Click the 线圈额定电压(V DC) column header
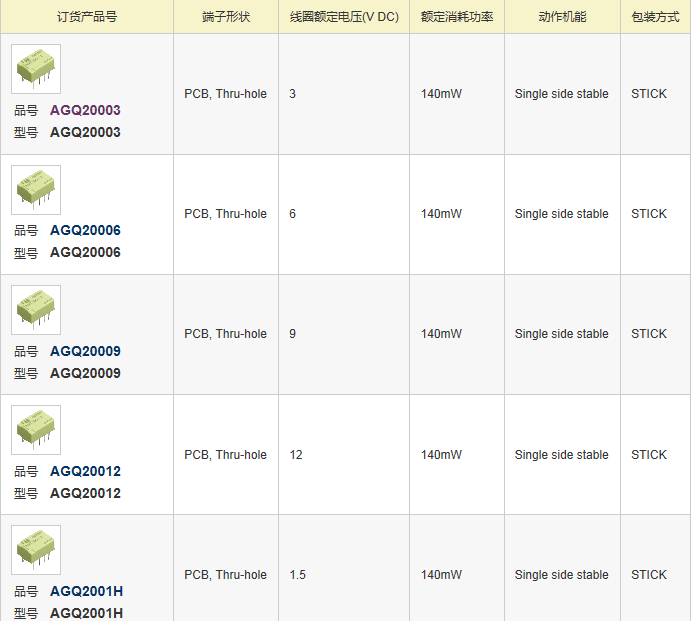This screenshot has width=696, height=621. tap(344, 17)
